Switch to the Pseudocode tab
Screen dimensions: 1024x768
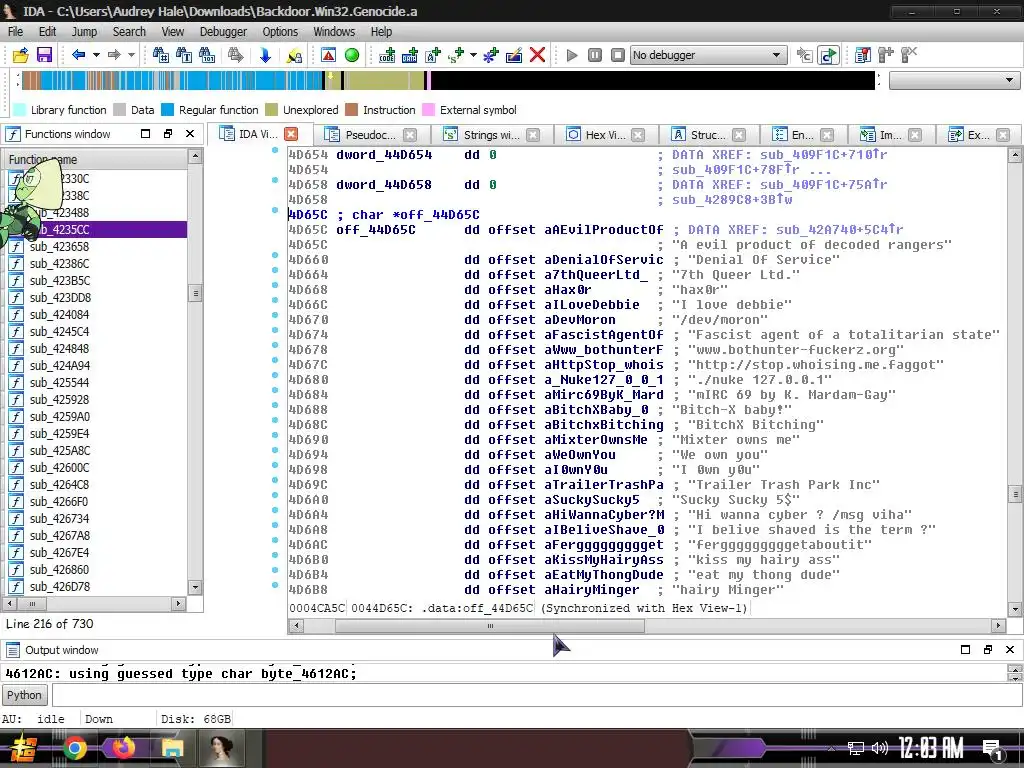coord(370,135)
